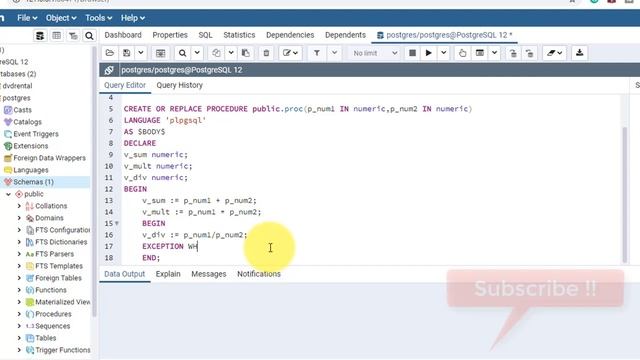Viewport: 640px width, 360px height.
Task: Select Foreign Data Wrappers tree item
Action: click(49, 158)
